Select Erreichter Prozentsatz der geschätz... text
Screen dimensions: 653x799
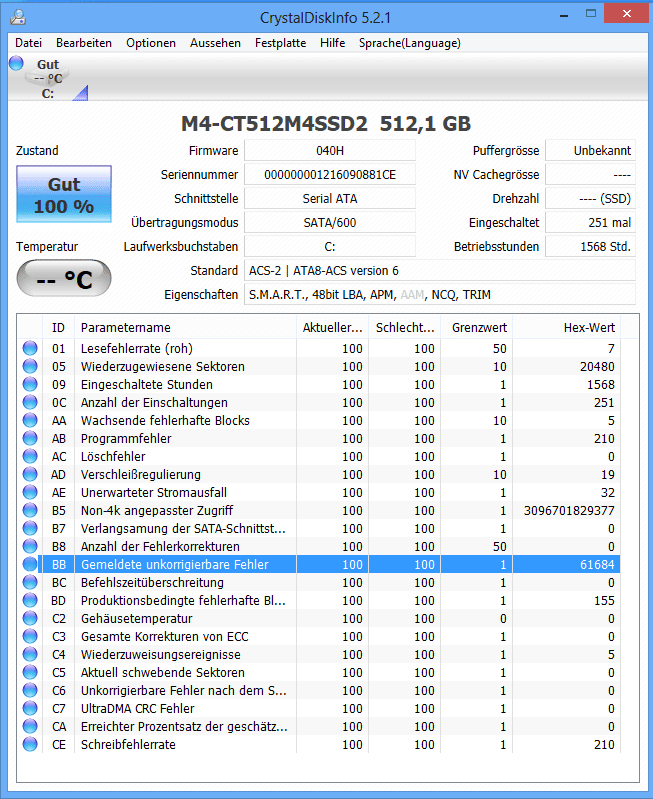(184, 727)
